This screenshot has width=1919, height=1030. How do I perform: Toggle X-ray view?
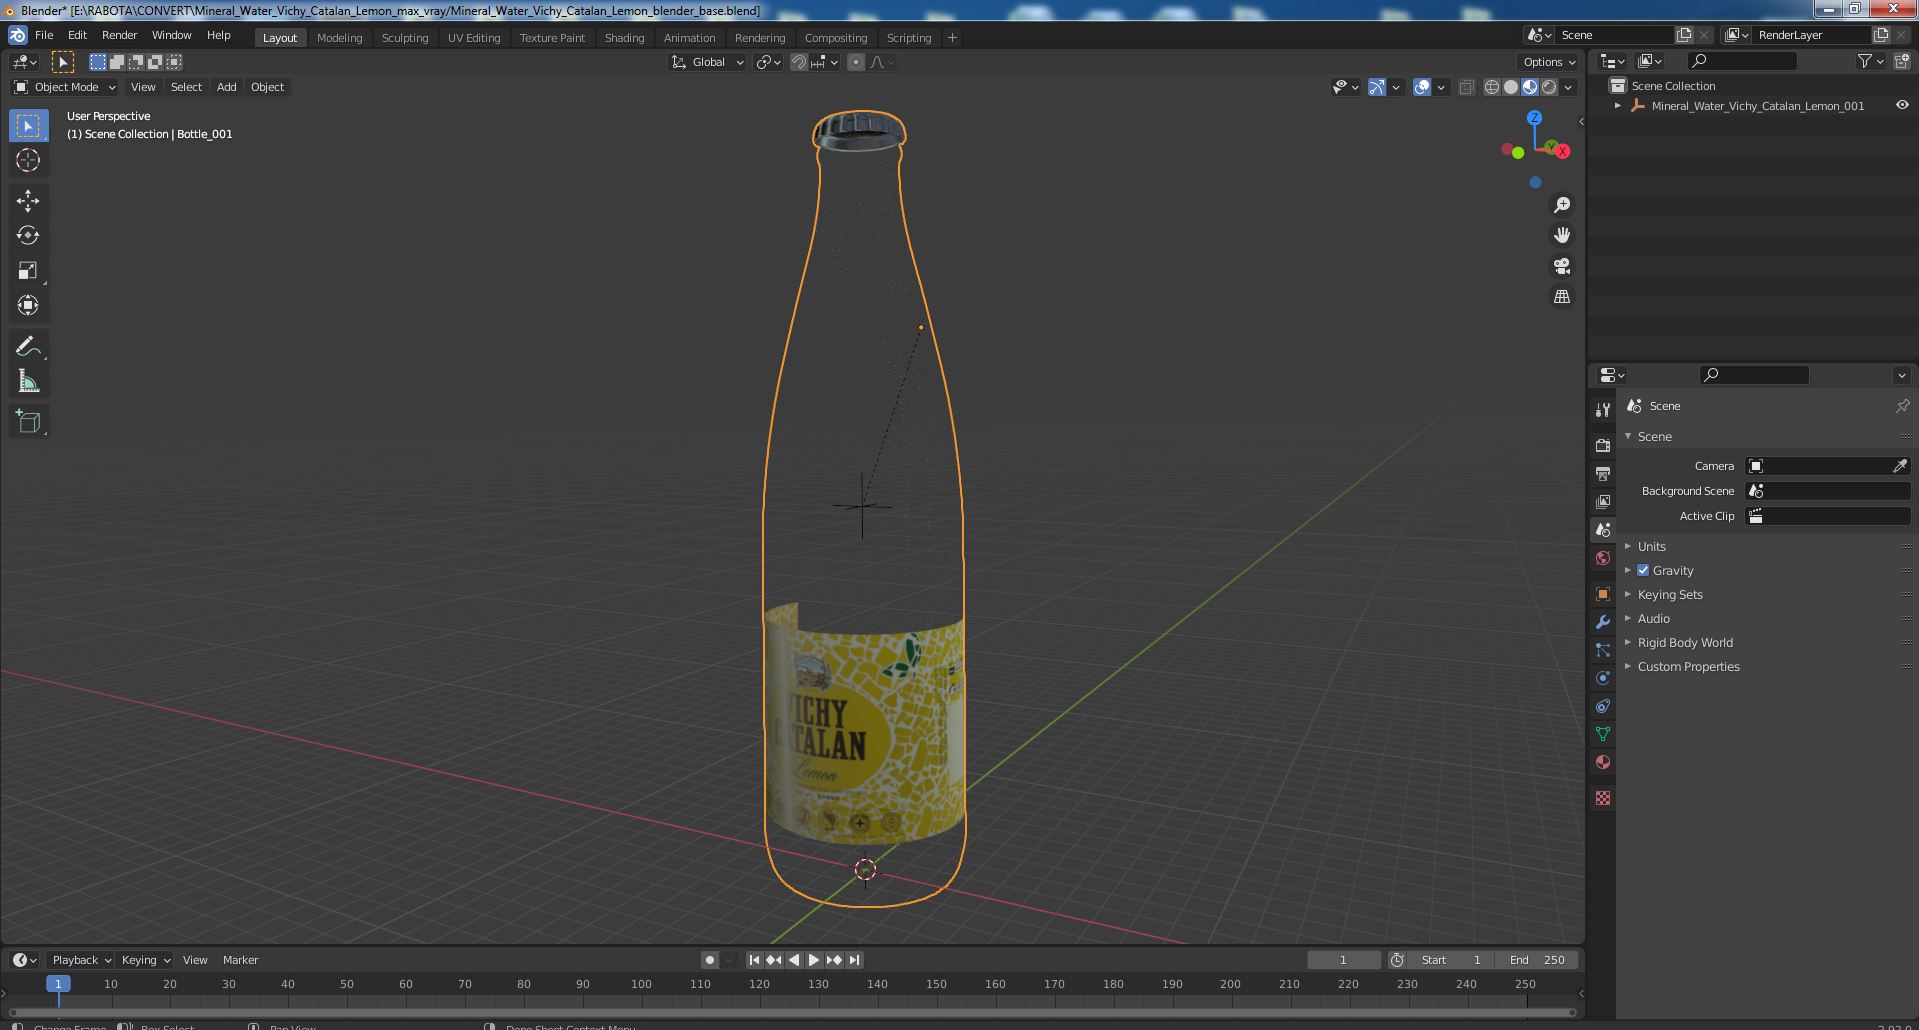[1466, 87]
